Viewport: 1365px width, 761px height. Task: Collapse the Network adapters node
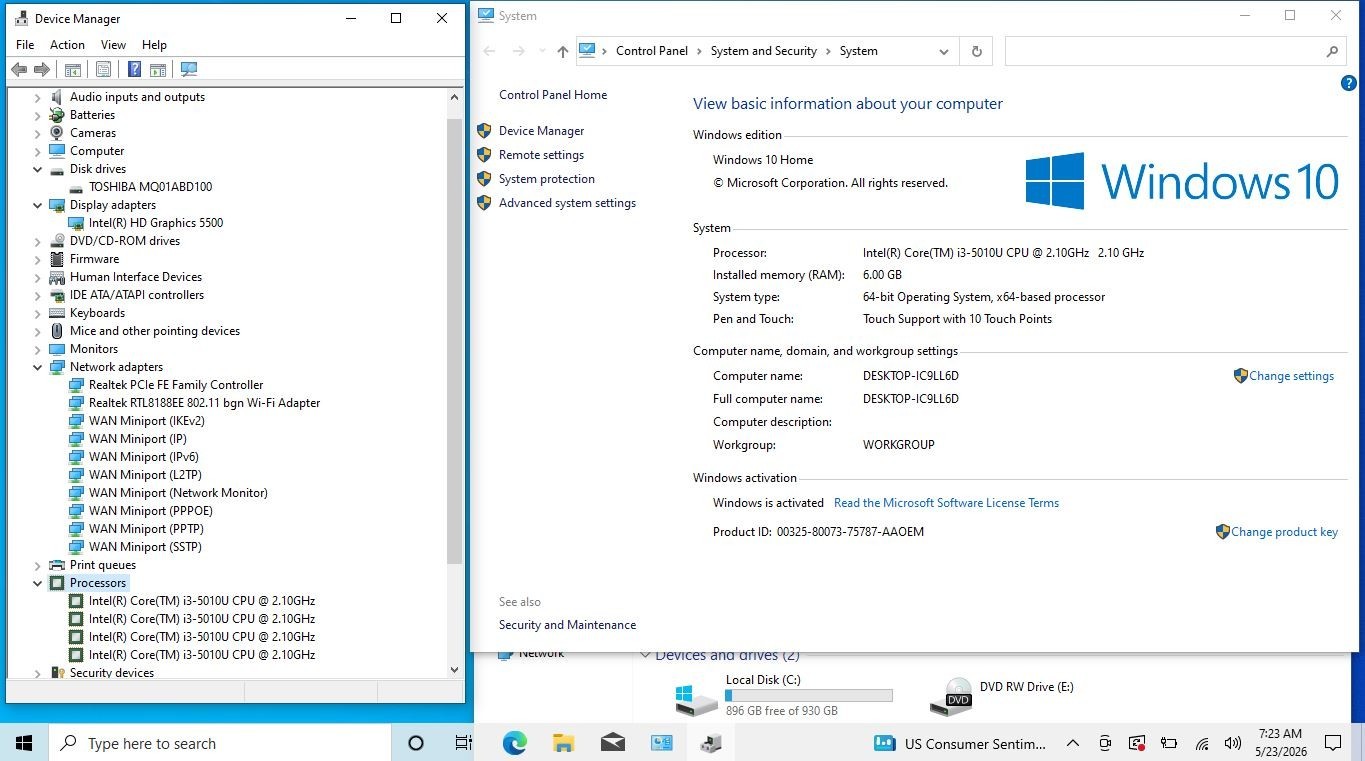pos(38,367)
